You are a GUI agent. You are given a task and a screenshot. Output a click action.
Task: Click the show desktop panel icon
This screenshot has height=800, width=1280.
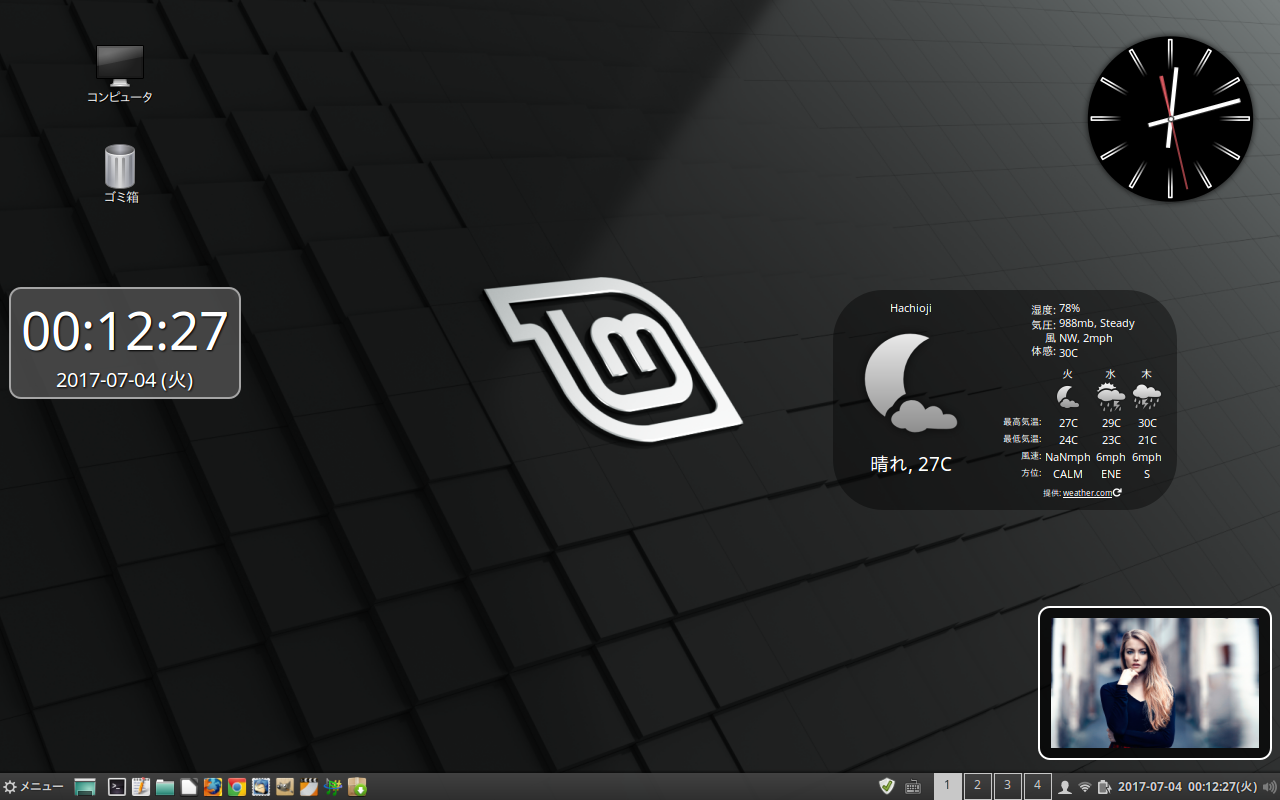(x=85, y=787)
